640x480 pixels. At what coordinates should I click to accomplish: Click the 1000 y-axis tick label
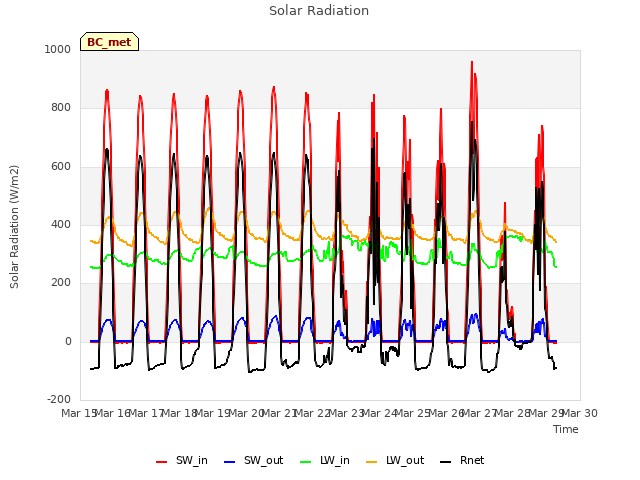coord(58,49)
